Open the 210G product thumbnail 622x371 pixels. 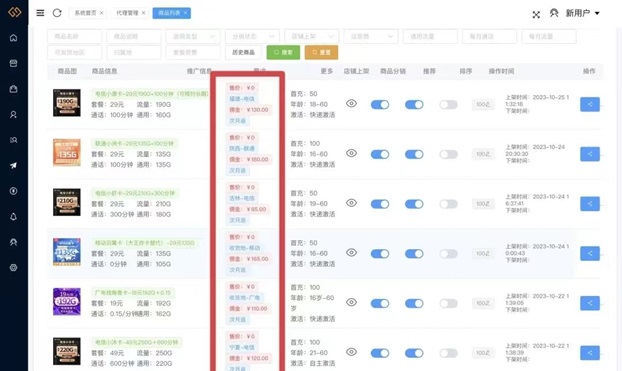pyautogui.click(x=67, y=202)
